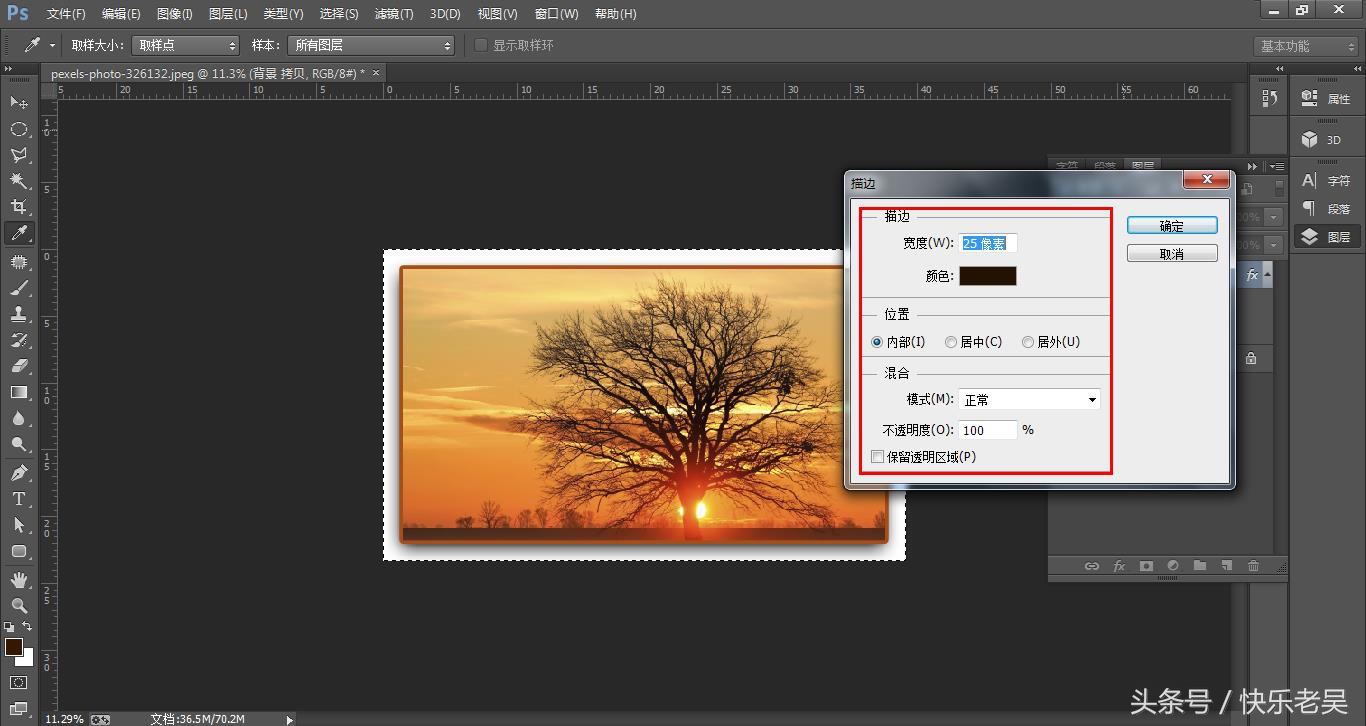Open the 滤镜(T) menu

click(x=393, y=14)
